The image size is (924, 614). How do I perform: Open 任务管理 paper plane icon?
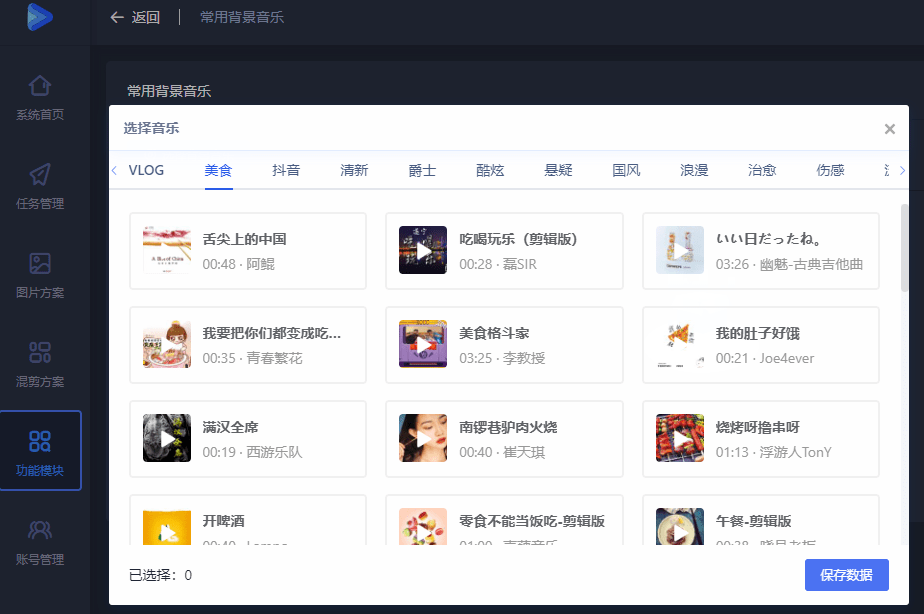[39, 174]
